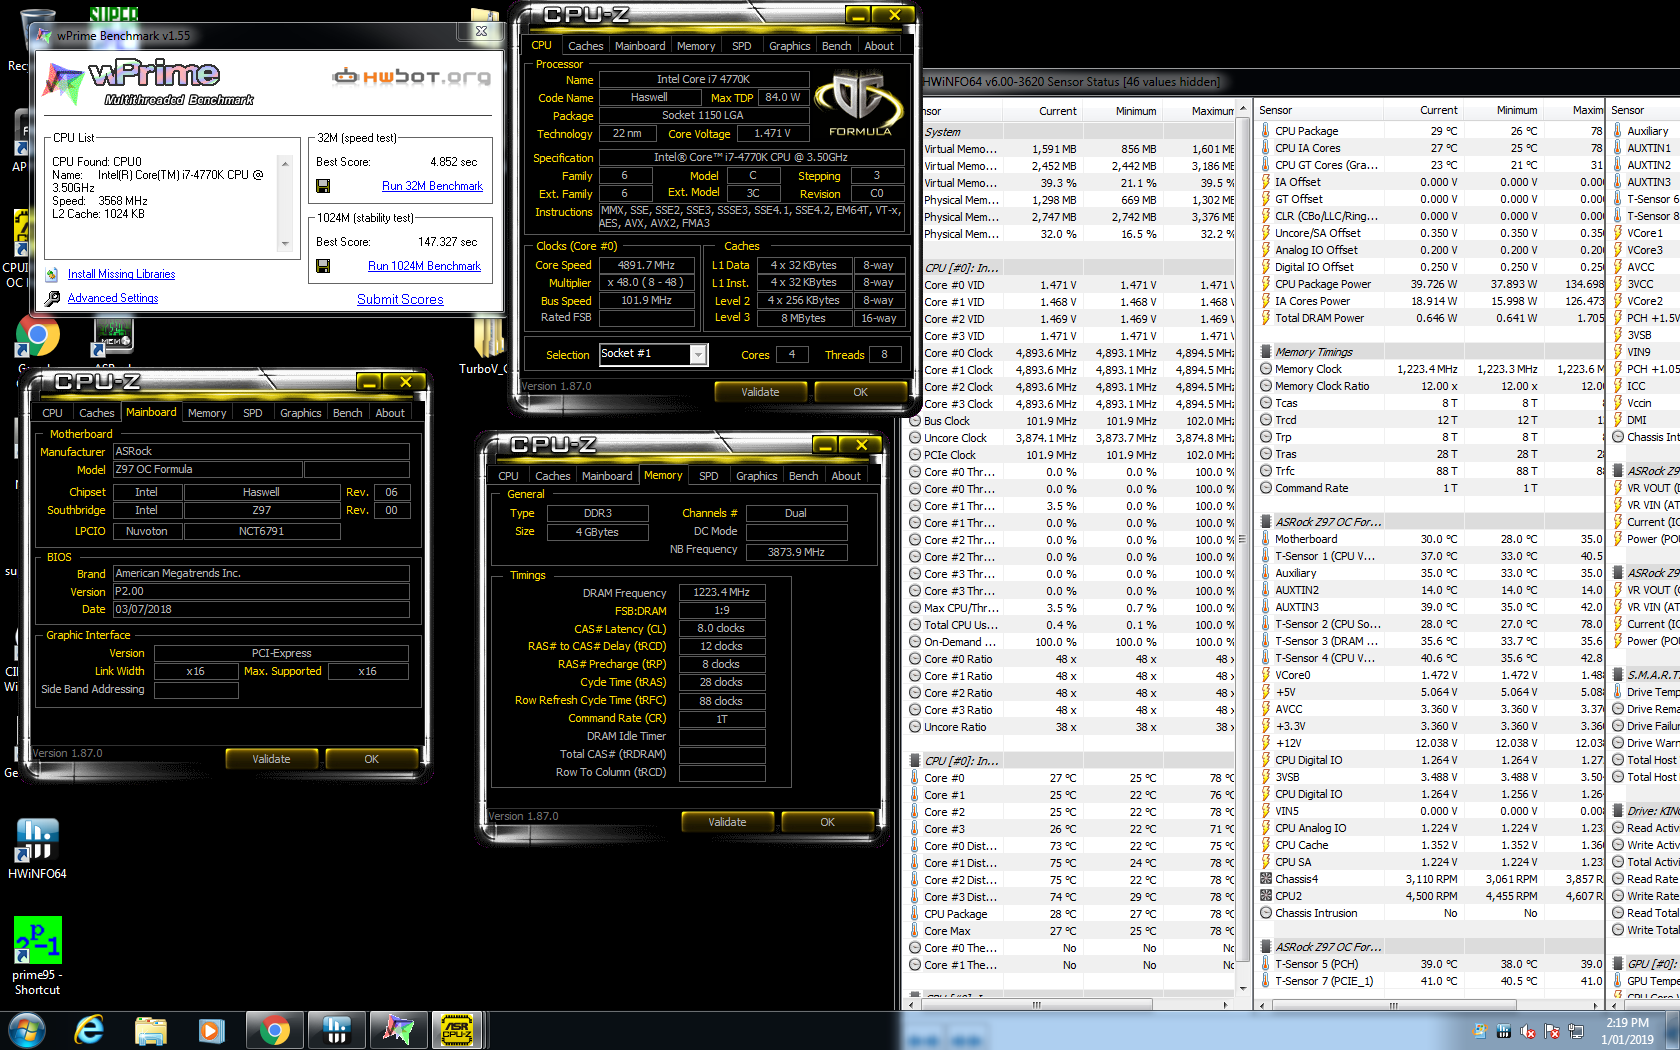Click the Run 1024M Benchmark link
The width and height of the screenshot is (1680, 1050).
coord(424,266)
